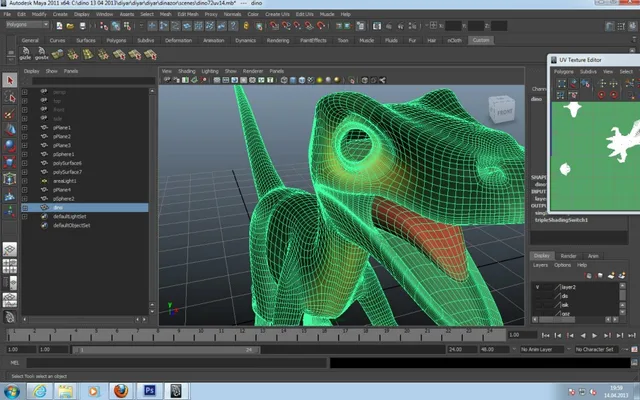Activate the Scale tool
This screenshot has height=400, width=640.
click(x=10, y=162)
